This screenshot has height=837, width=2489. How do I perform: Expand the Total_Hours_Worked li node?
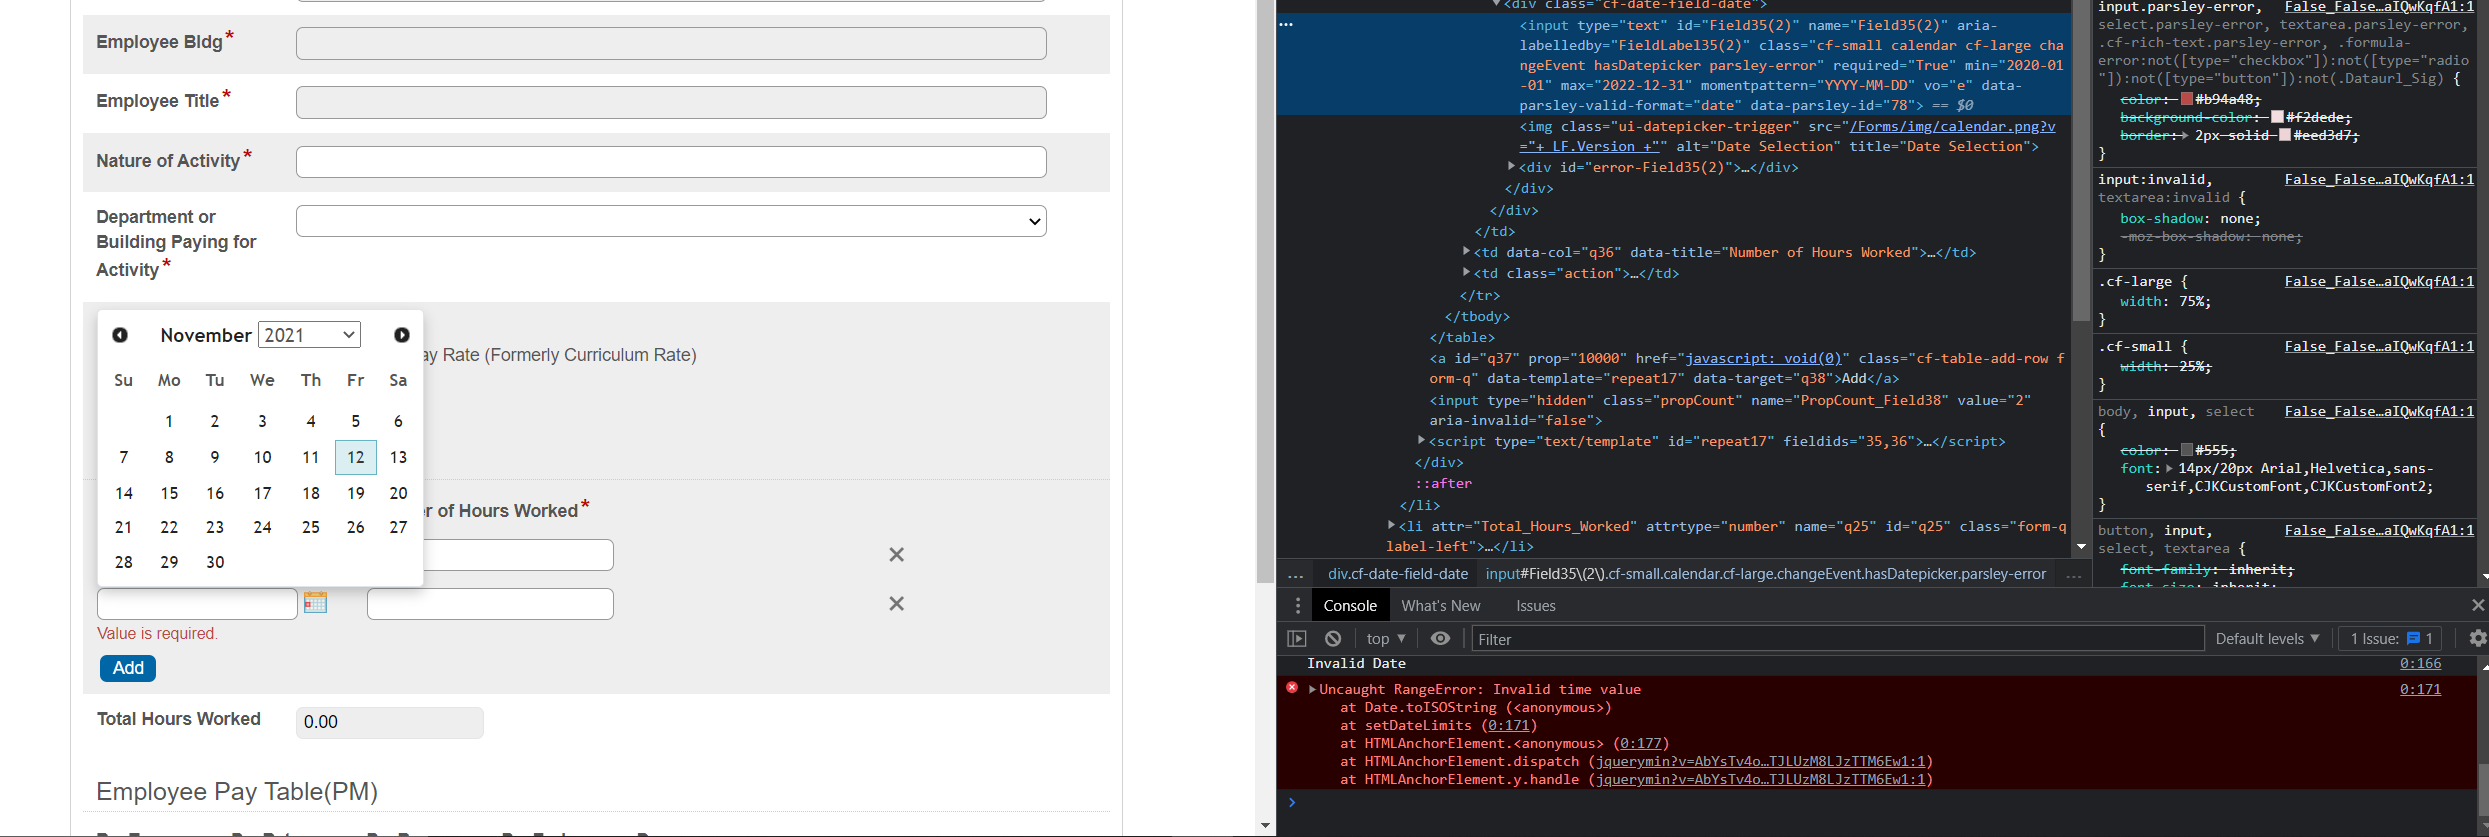point(1391,526)
